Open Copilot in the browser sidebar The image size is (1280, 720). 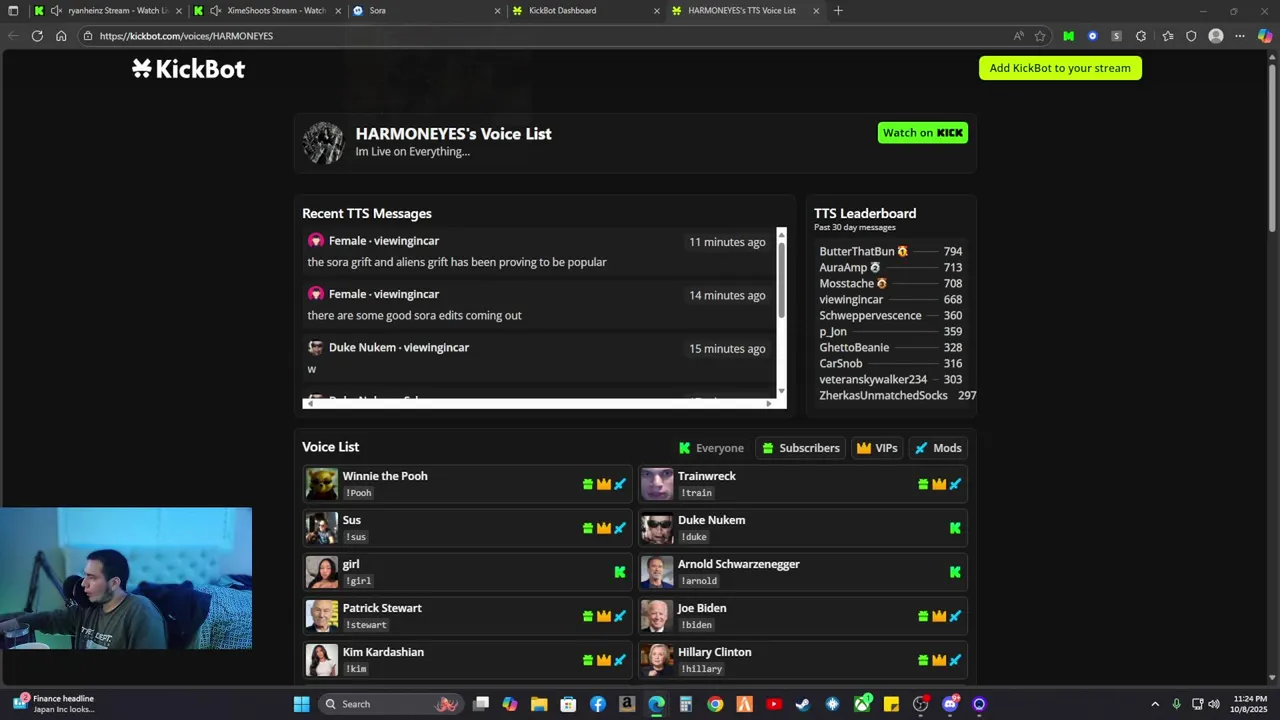[x=1265, y=36]
